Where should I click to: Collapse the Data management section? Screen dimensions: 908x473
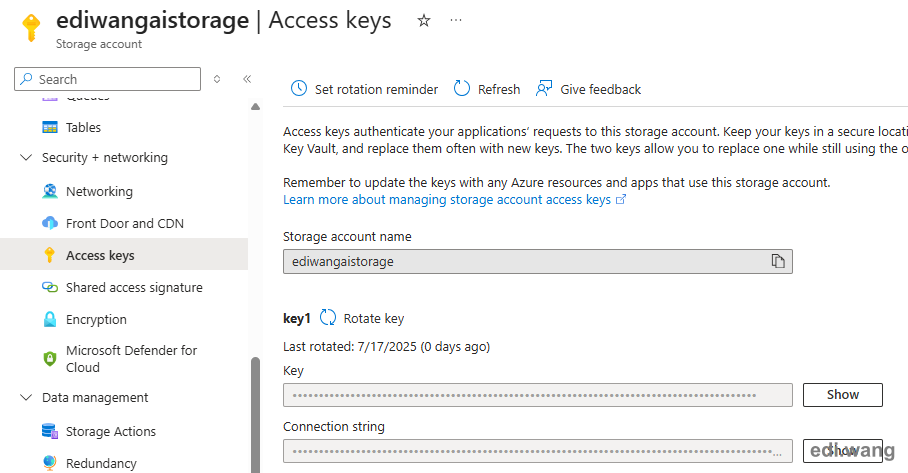[26, 398]
